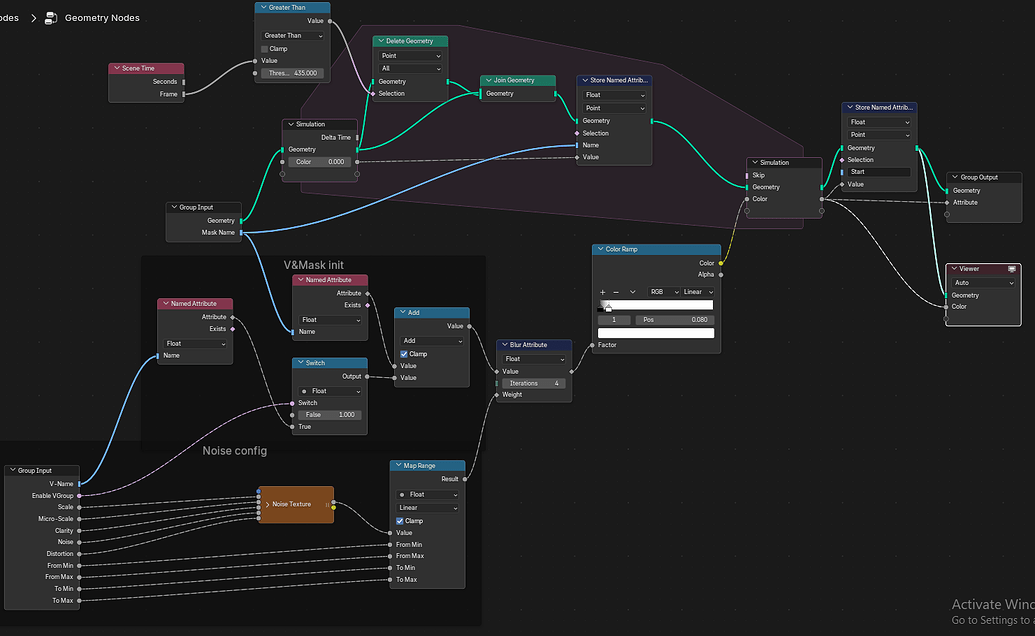Click the Seconds output socket of Scene Time
Screen dimensions: 1035x636
tap(184, 82)
